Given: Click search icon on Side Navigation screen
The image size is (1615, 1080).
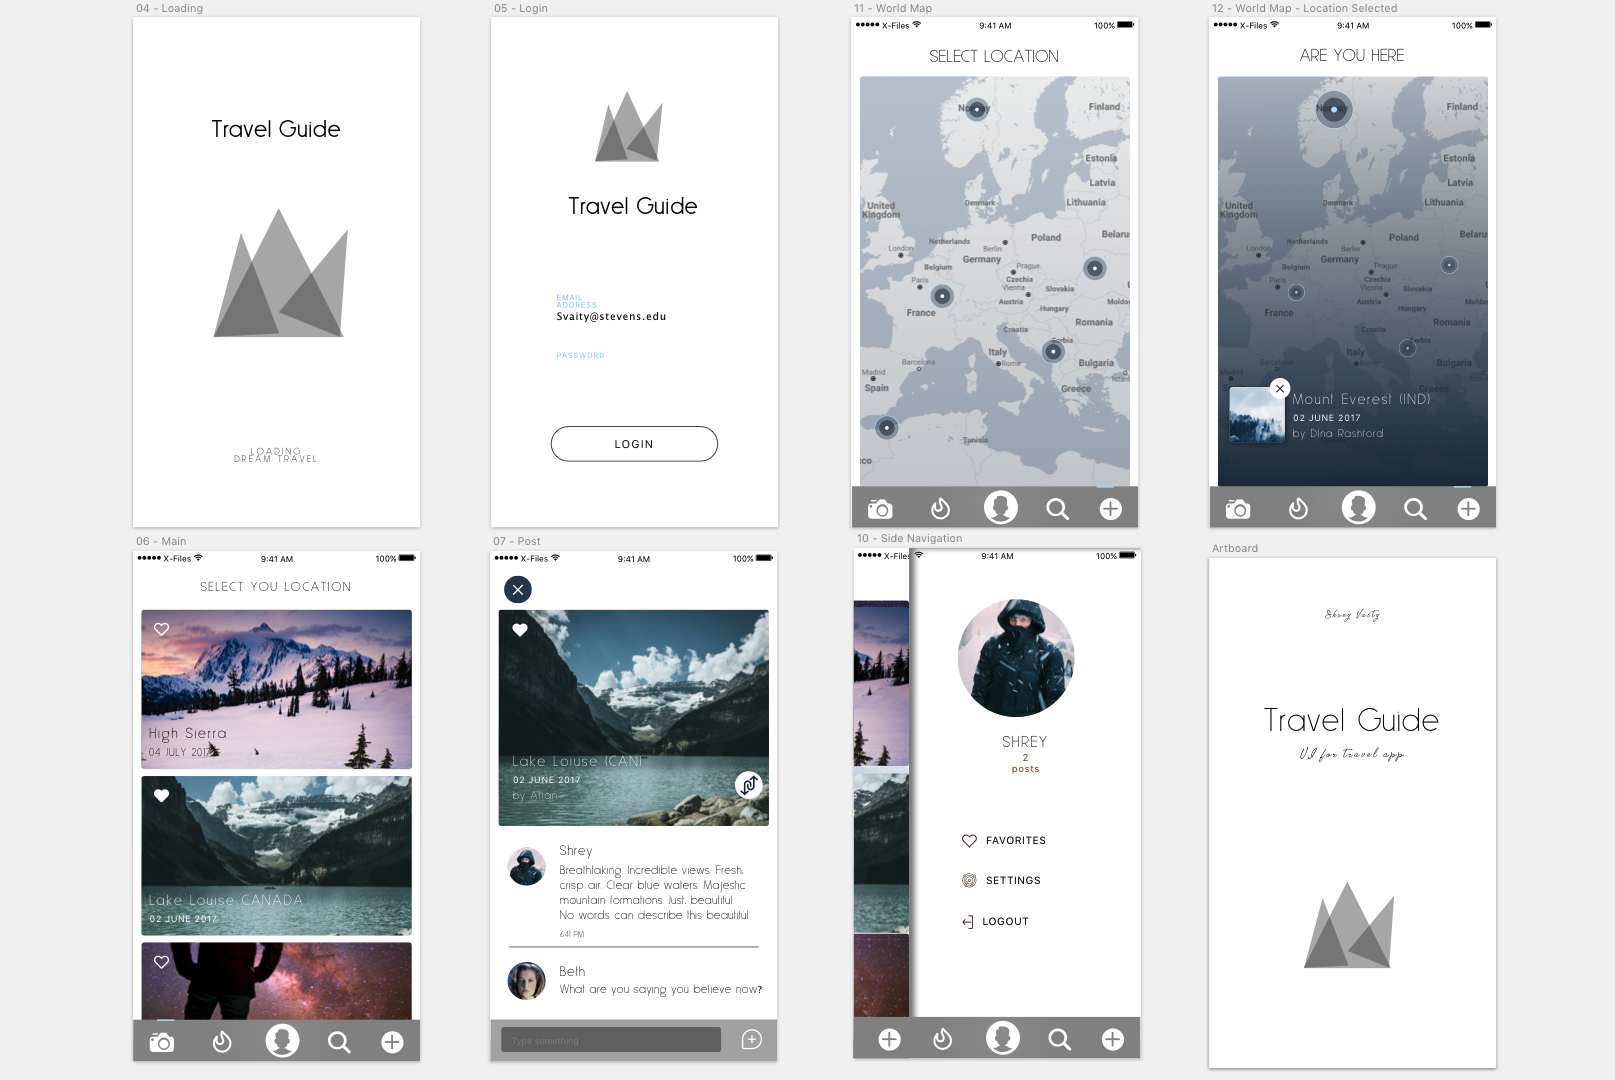Looking at the screenshot, I should 1059,1040.
